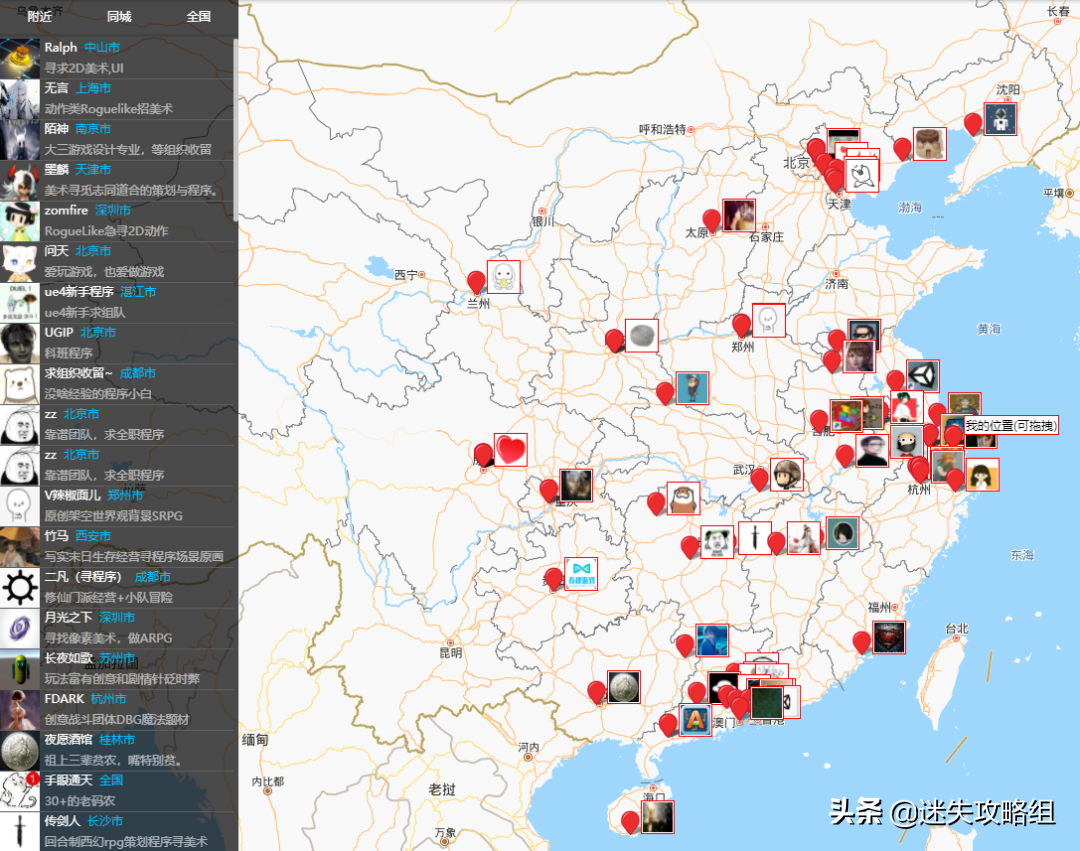1080x851 pixels.
Task: Click the white blob avatar near 郑州
Action: [x=769, y=320]
